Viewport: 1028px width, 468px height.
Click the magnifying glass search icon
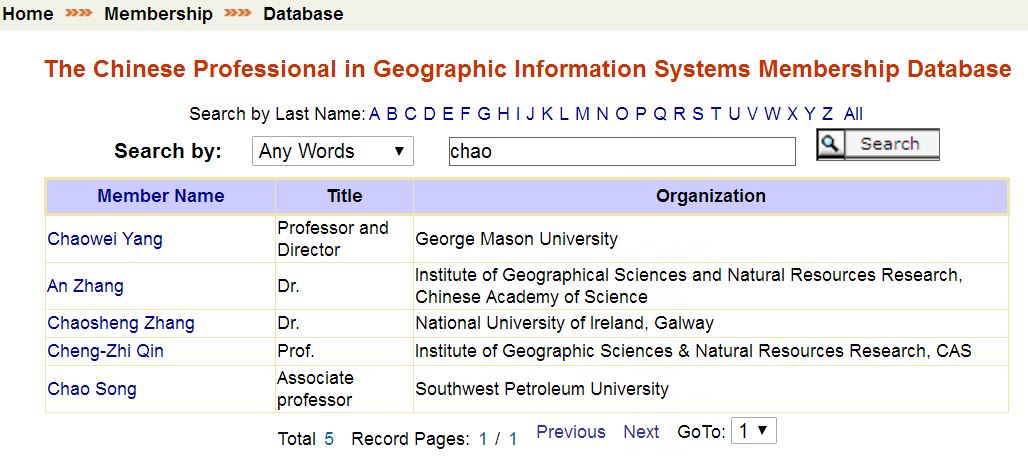830,145
